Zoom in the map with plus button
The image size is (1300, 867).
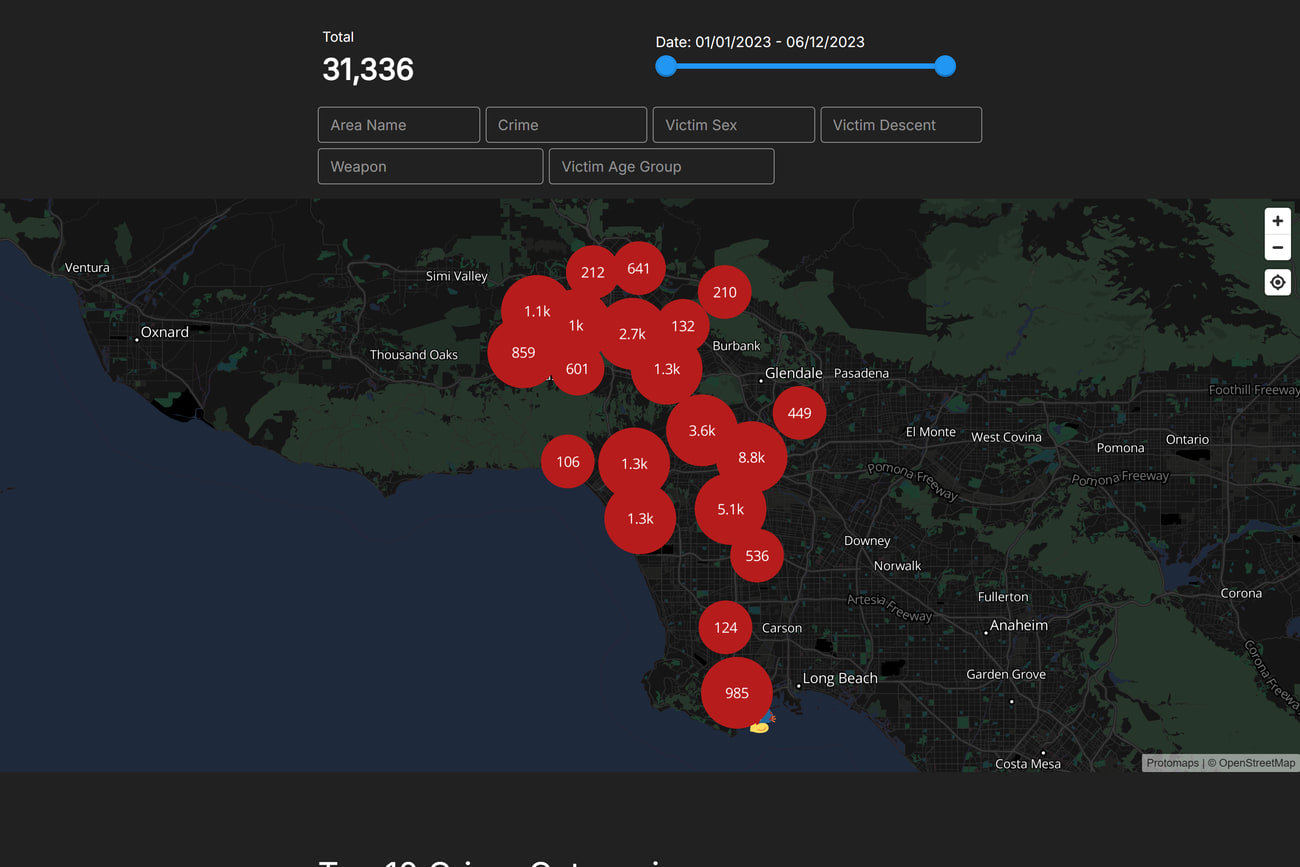[x=1277, y=221]
